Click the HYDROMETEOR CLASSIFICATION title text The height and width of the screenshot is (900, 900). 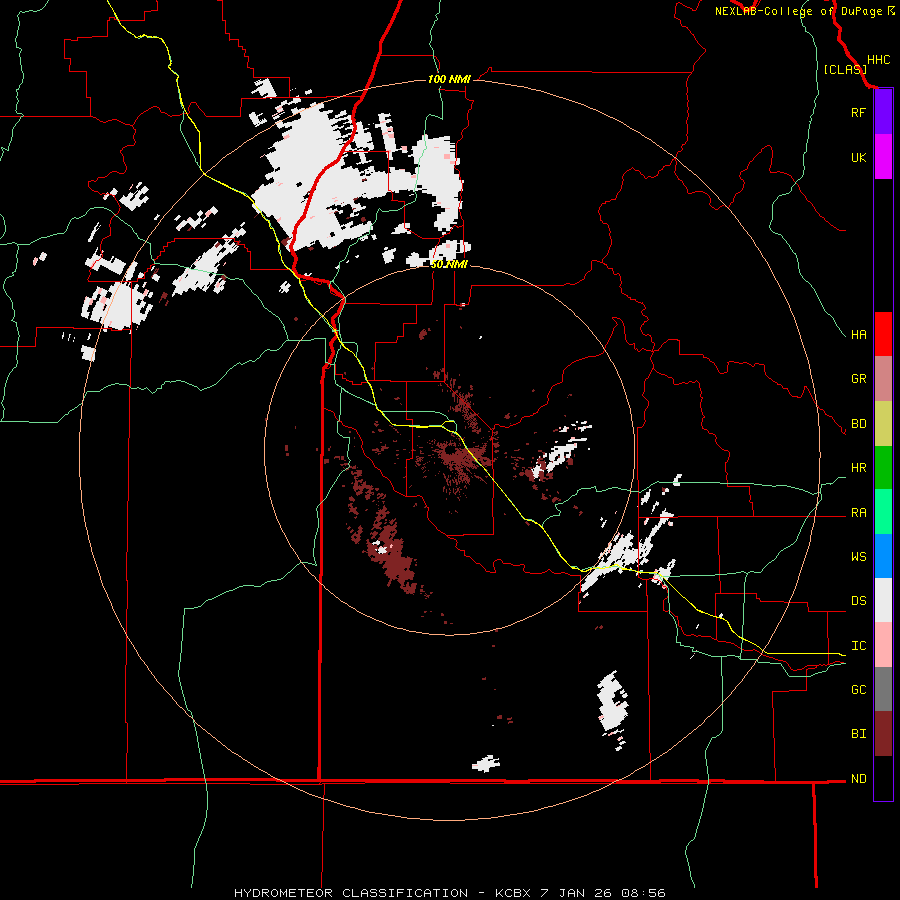coord(351,893)
